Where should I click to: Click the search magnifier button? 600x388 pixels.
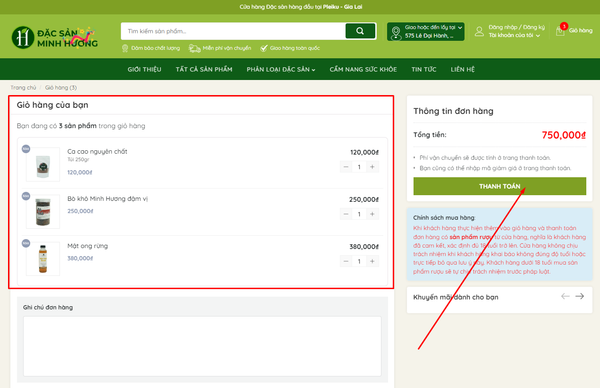[x=360, y=31]
